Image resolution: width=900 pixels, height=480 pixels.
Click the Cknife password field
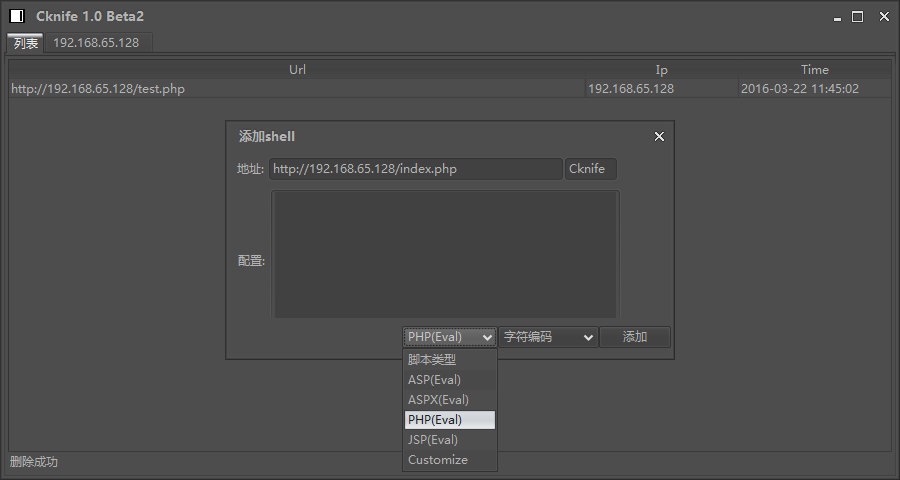591,169
